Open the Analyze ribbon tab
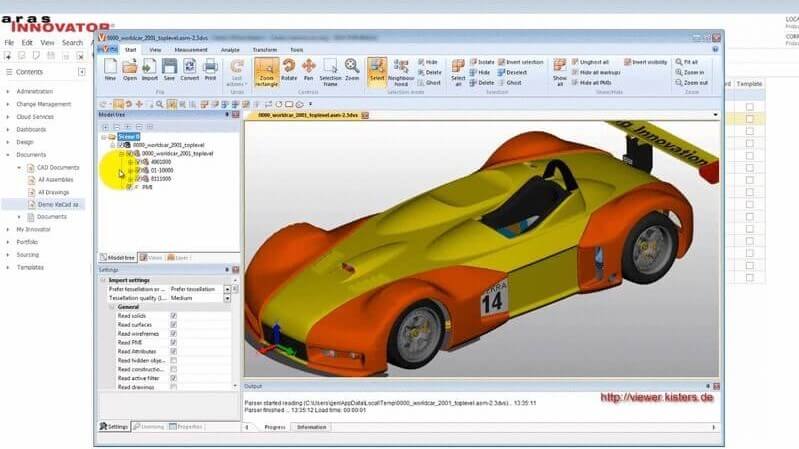 (x=230, y=50)
